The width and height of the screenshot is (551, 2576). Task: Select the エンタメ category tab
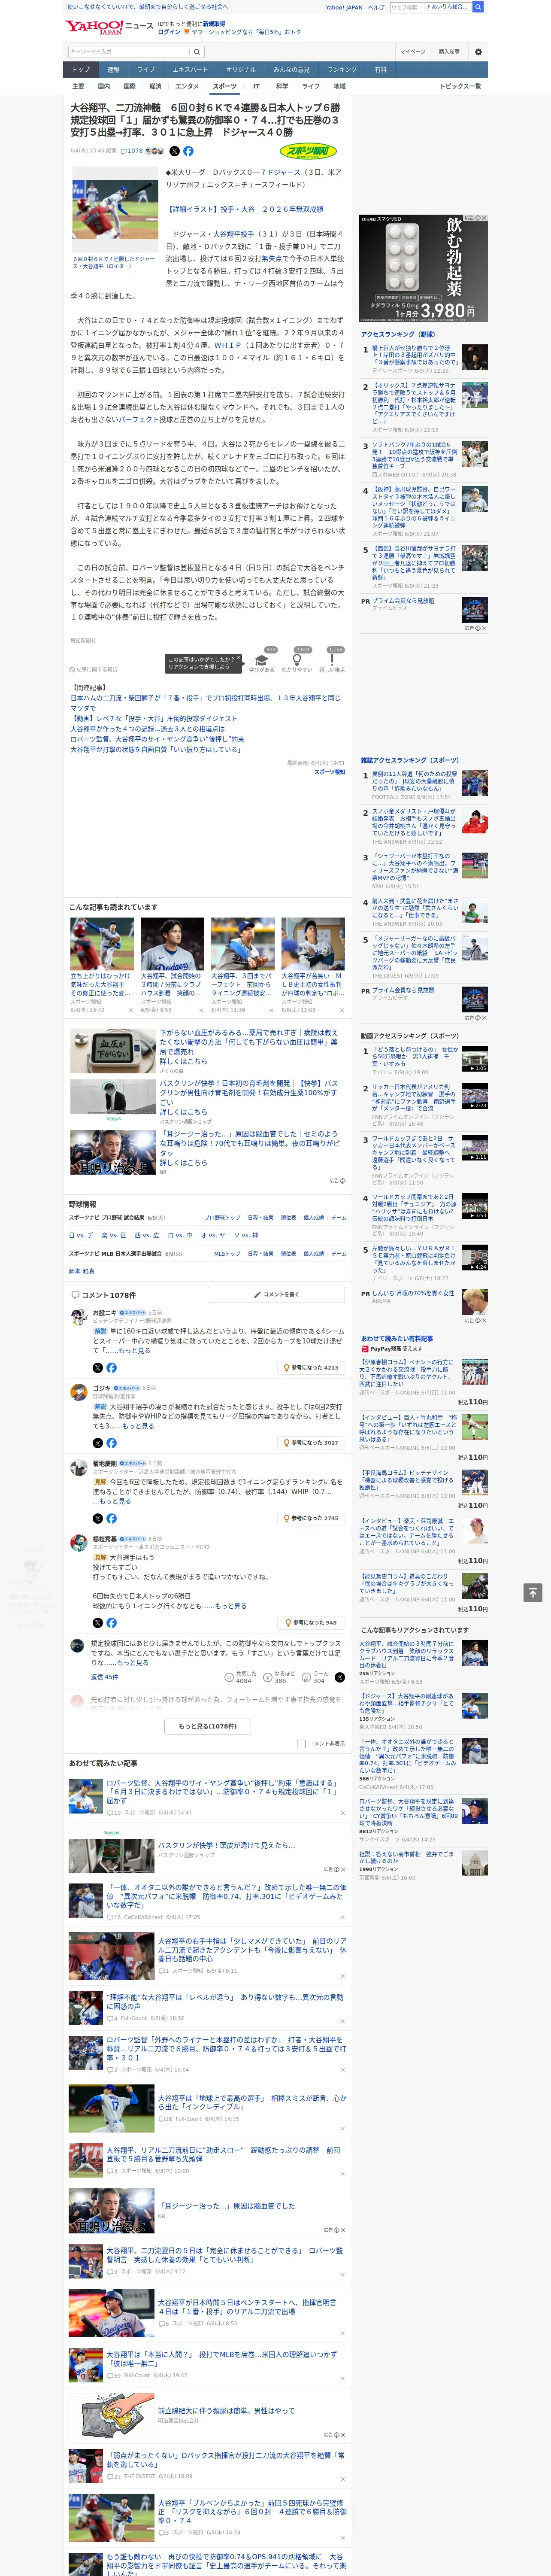pos(187,86)
